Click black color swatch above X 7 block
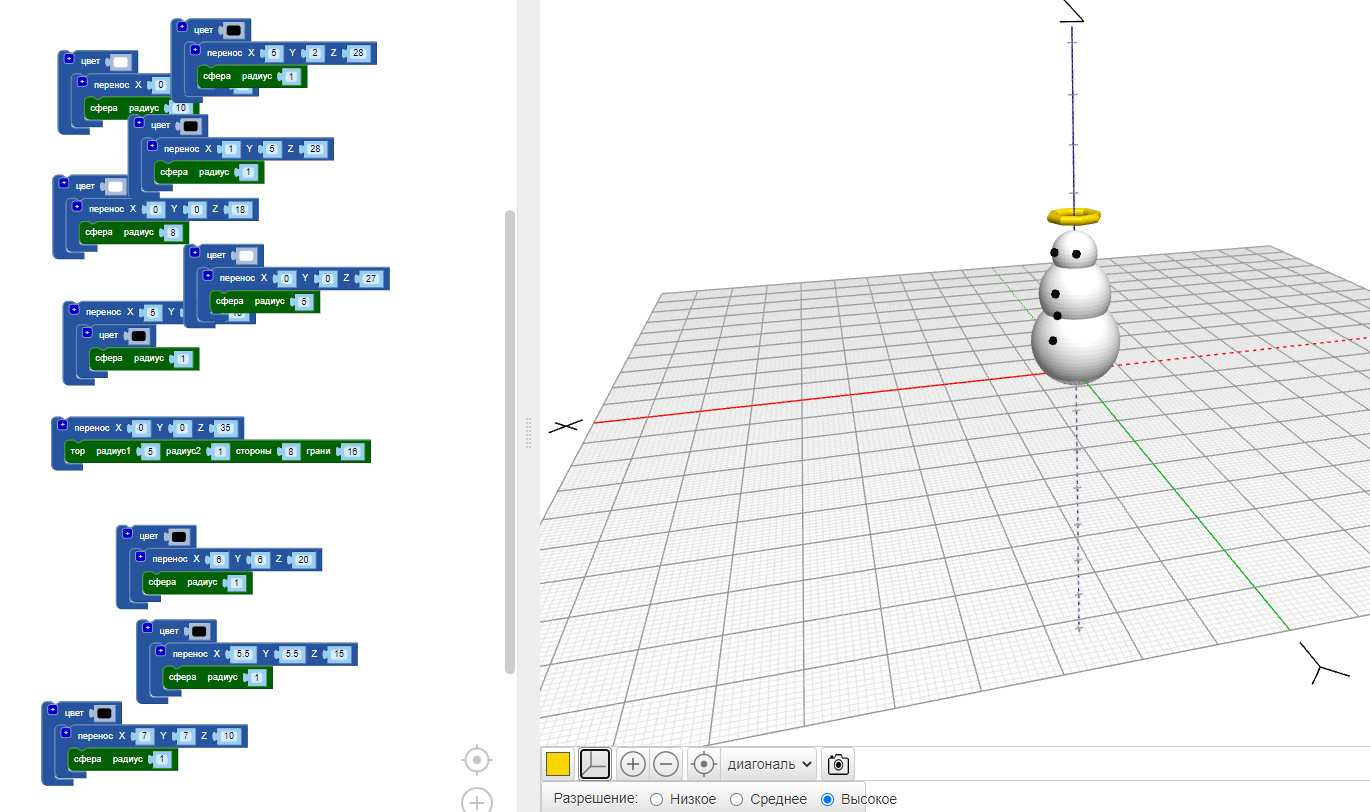 [104, 713]
